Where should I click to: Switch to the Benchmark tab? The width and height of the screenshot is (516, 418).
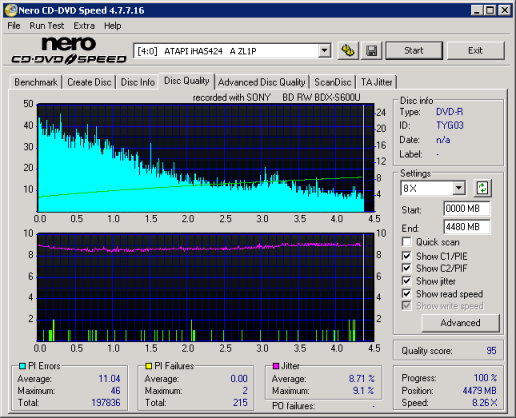click(x=36, y=82)
